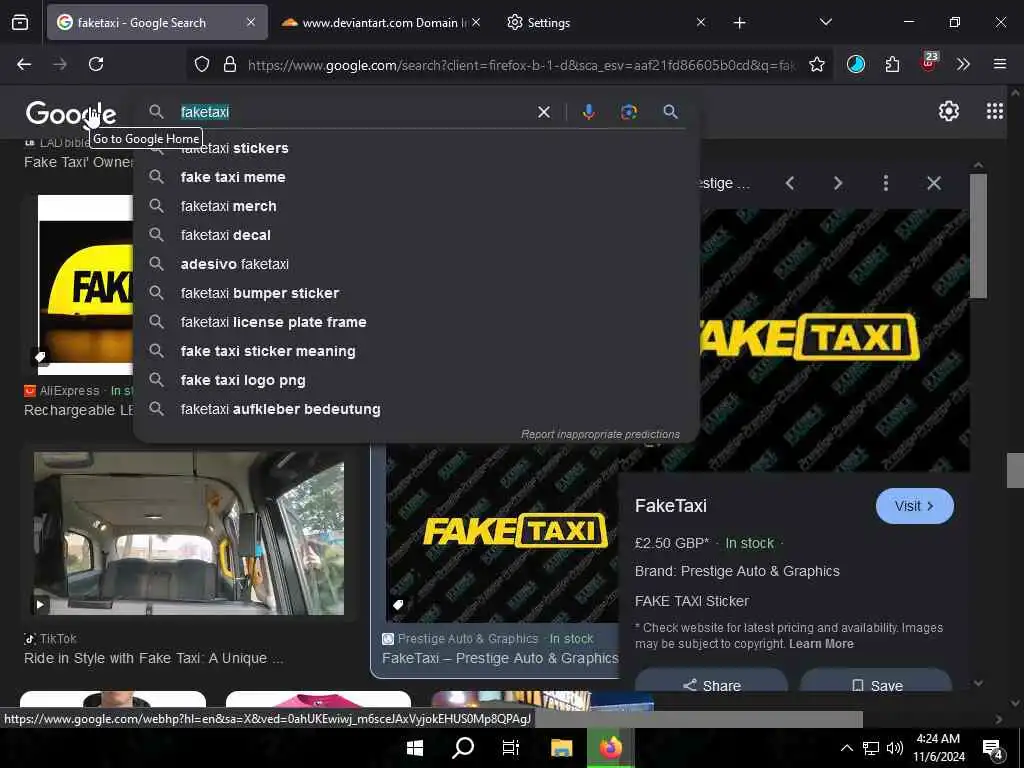Open the extension with the 23 badge

[929, 62]
